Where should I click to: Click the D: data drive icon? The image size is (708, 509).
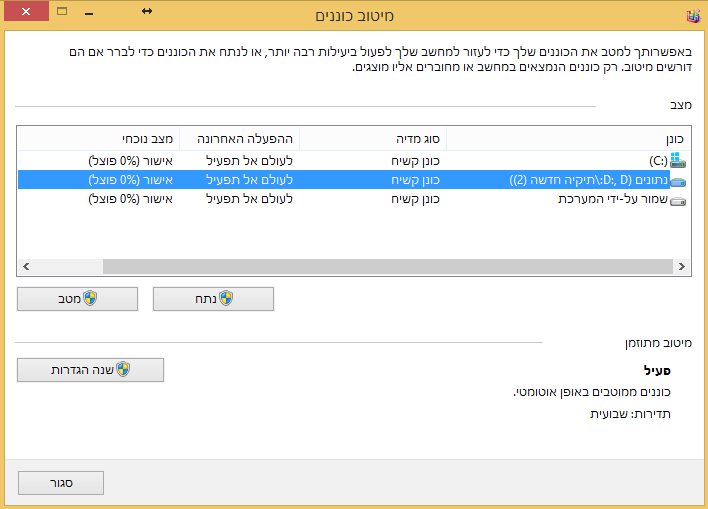[678, 182]
